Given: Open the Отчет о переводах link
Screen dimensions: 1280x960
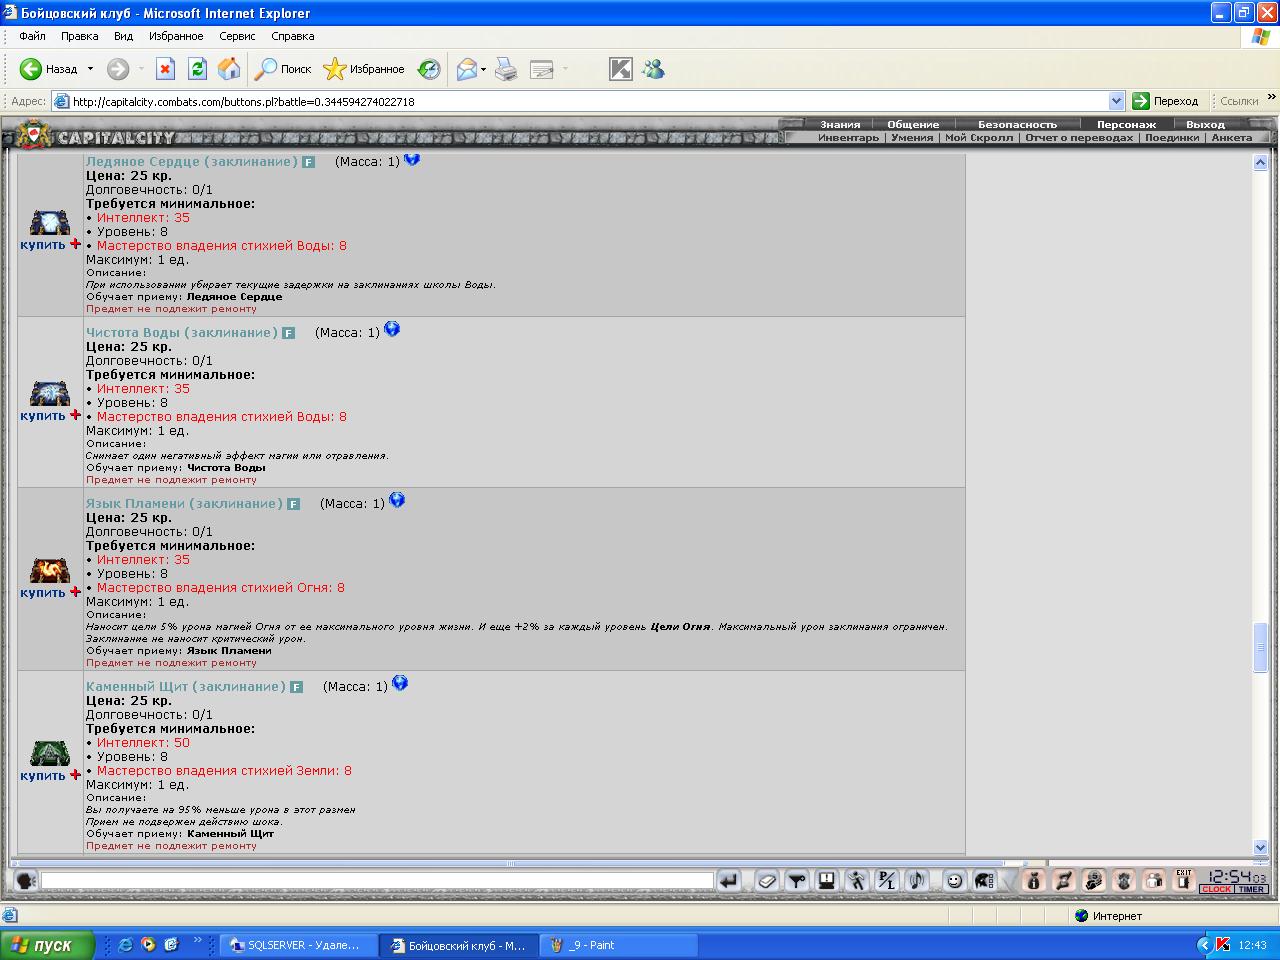Looking at the screenshot, I should [x=1079, y=138].
